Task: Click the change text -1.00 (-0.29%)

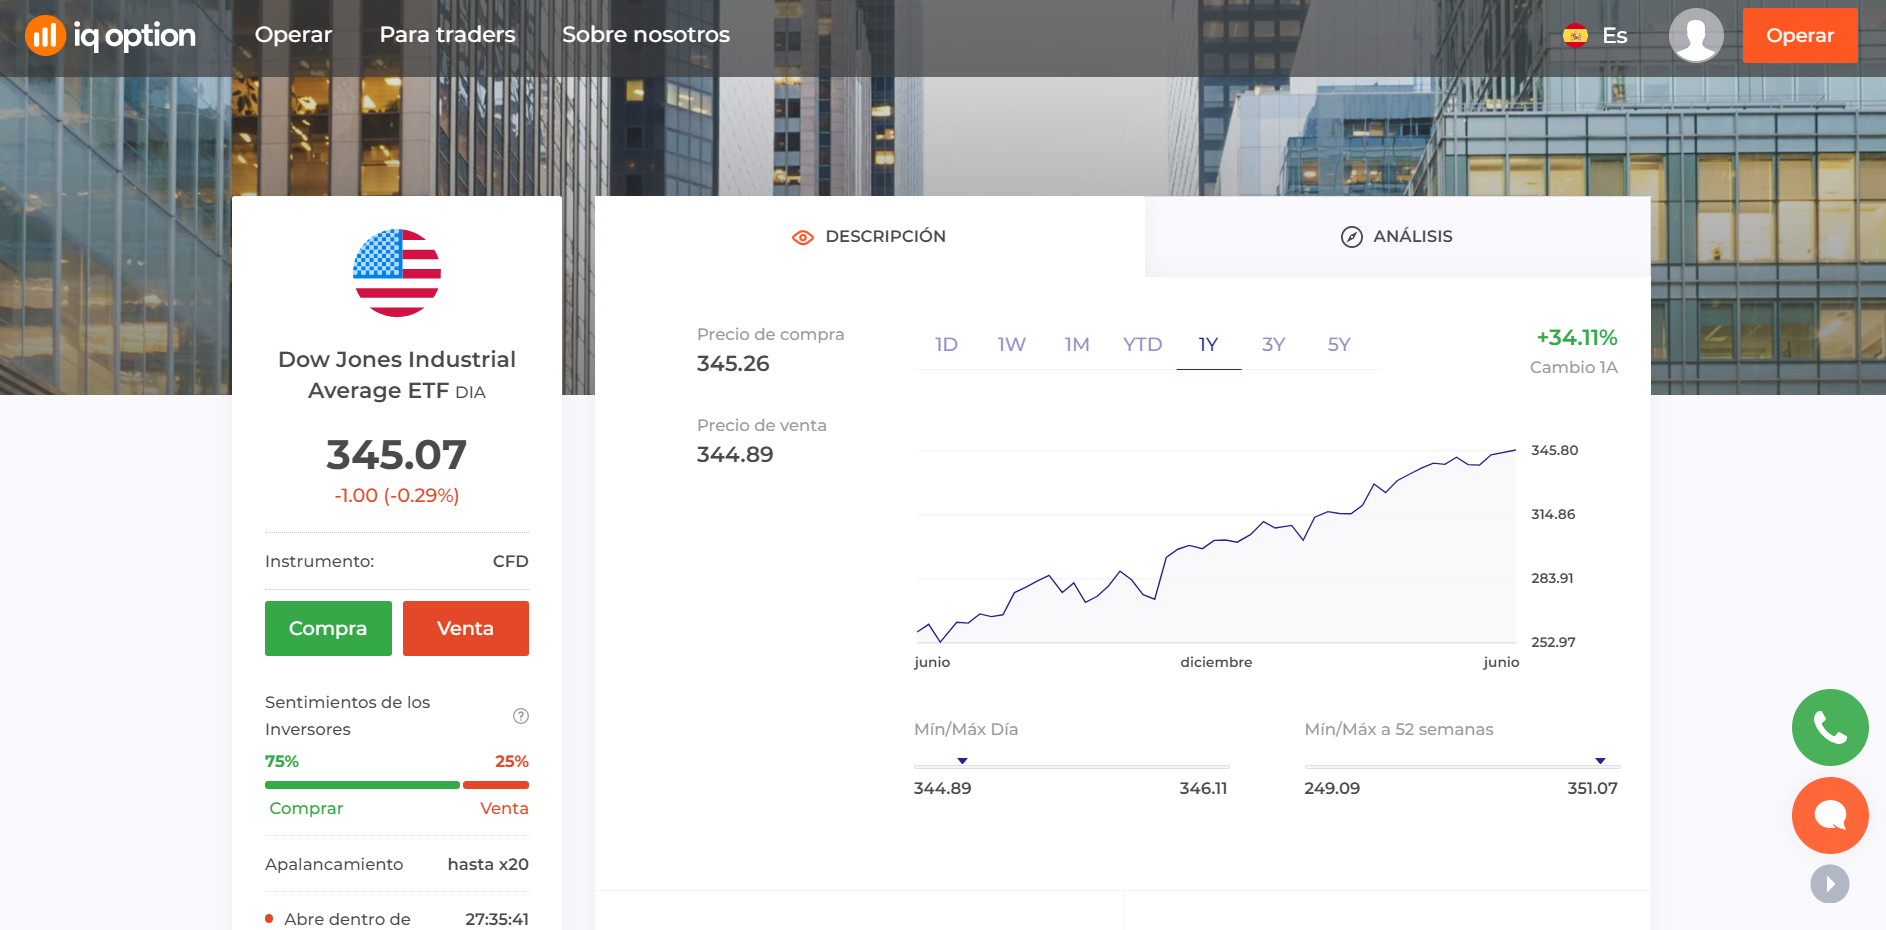Action: pos(397,496)
